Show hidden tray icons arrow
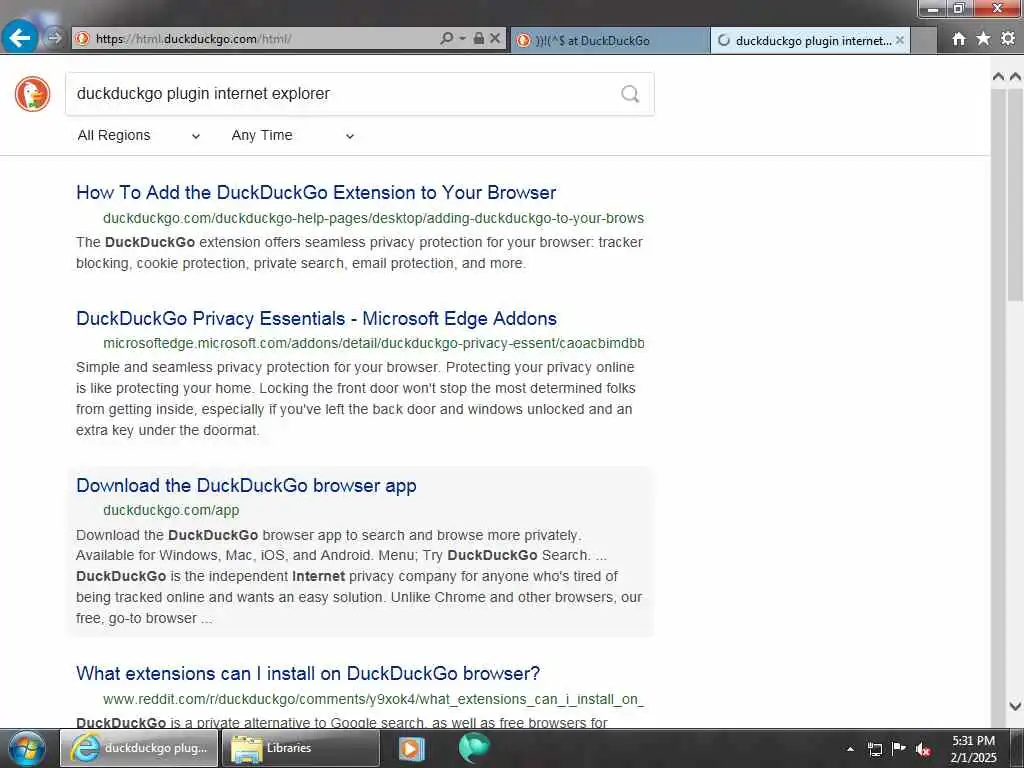 click(850, 749)
